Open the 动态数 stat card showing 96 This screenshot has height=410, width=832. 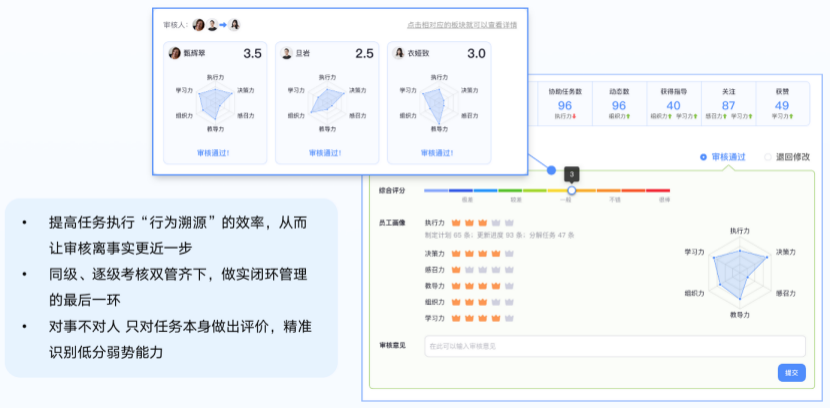pyautogui.click(x=618, y=103)
